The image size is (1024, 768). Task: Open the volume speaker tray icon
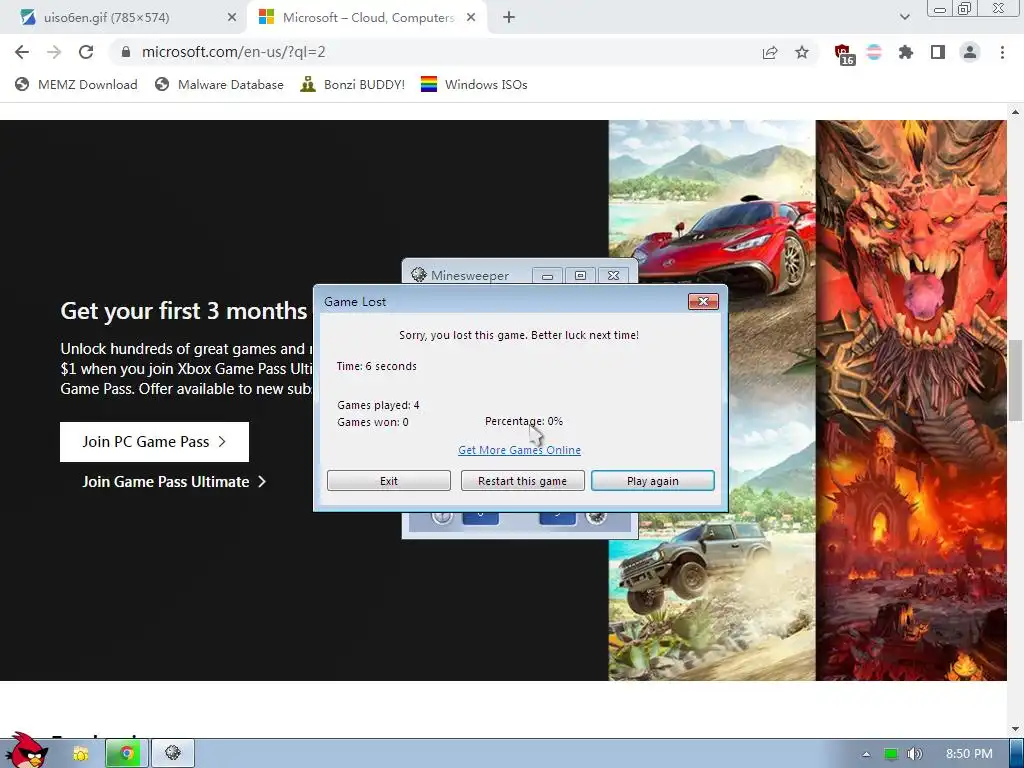[x=914, y=754]
